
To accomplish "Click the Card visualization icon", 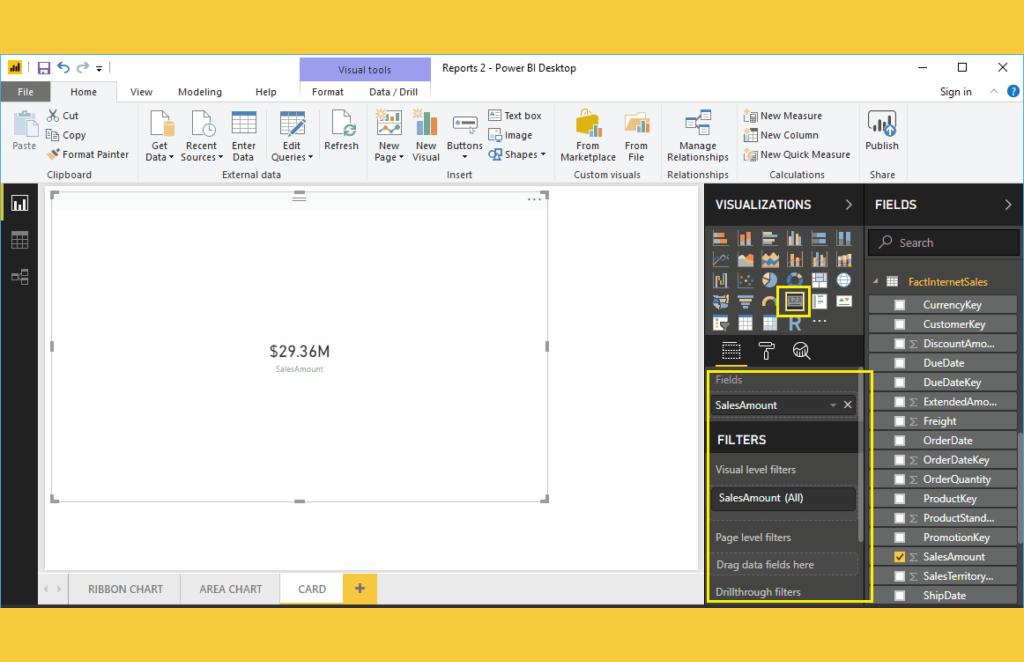I will tap(794, 302).
